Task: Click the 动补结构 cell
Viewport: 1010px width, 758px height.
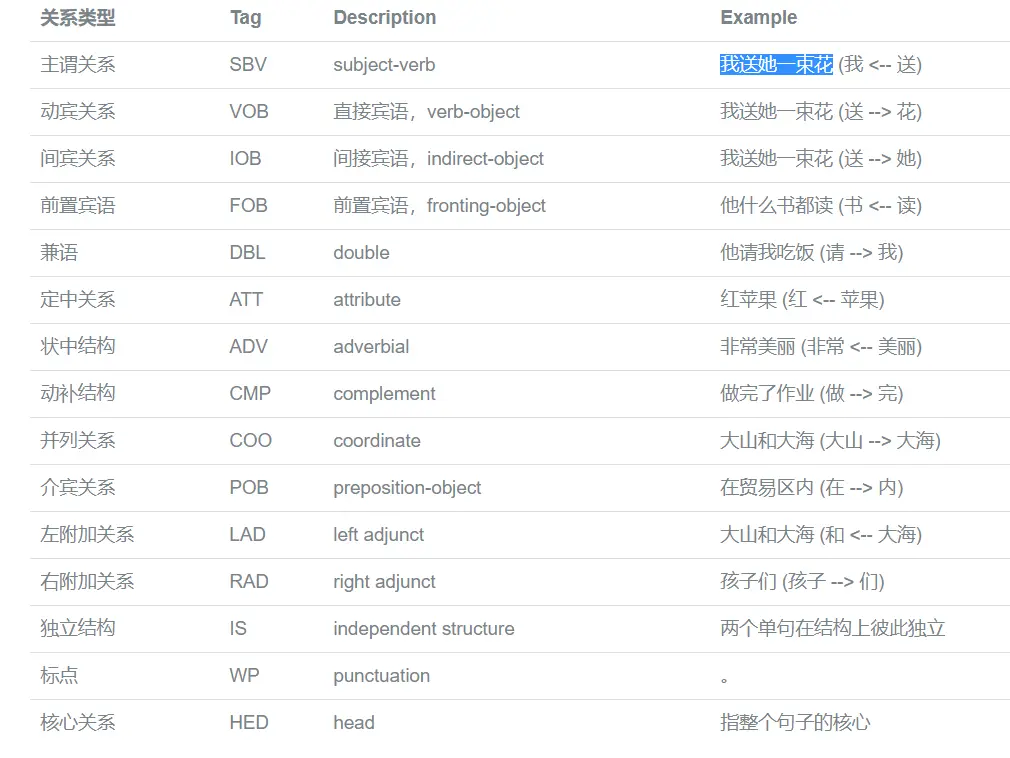Action: (x=77, y=393)
